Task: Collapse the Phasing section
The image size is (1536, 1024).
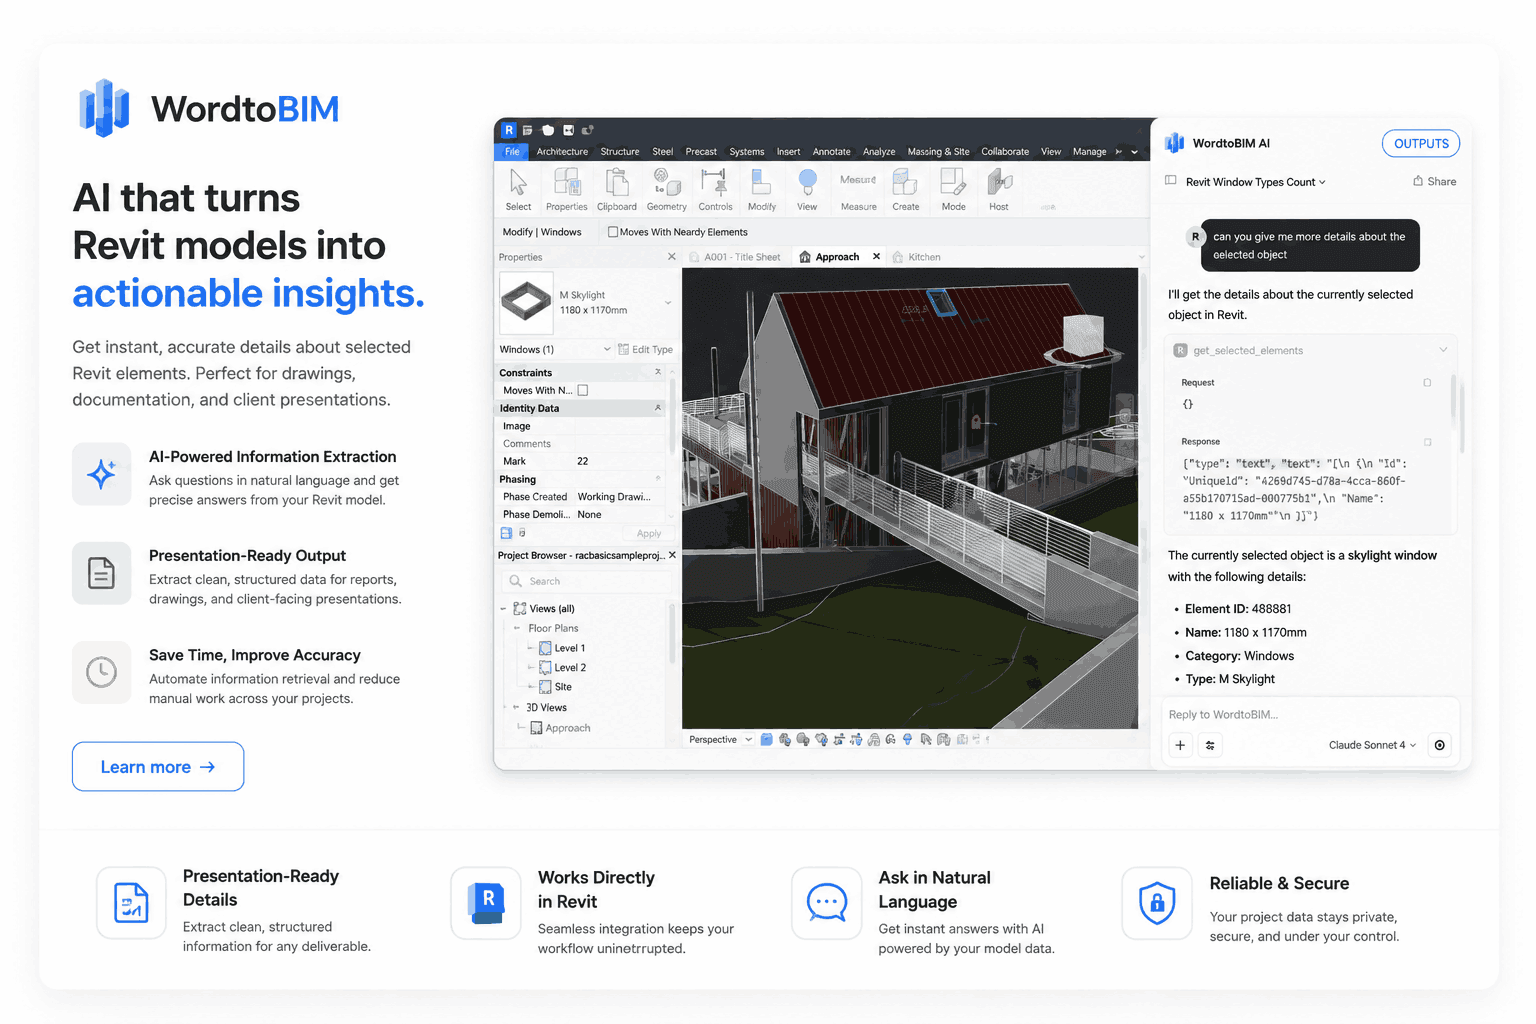Action: pyautogui.click(x=658, y=479)
